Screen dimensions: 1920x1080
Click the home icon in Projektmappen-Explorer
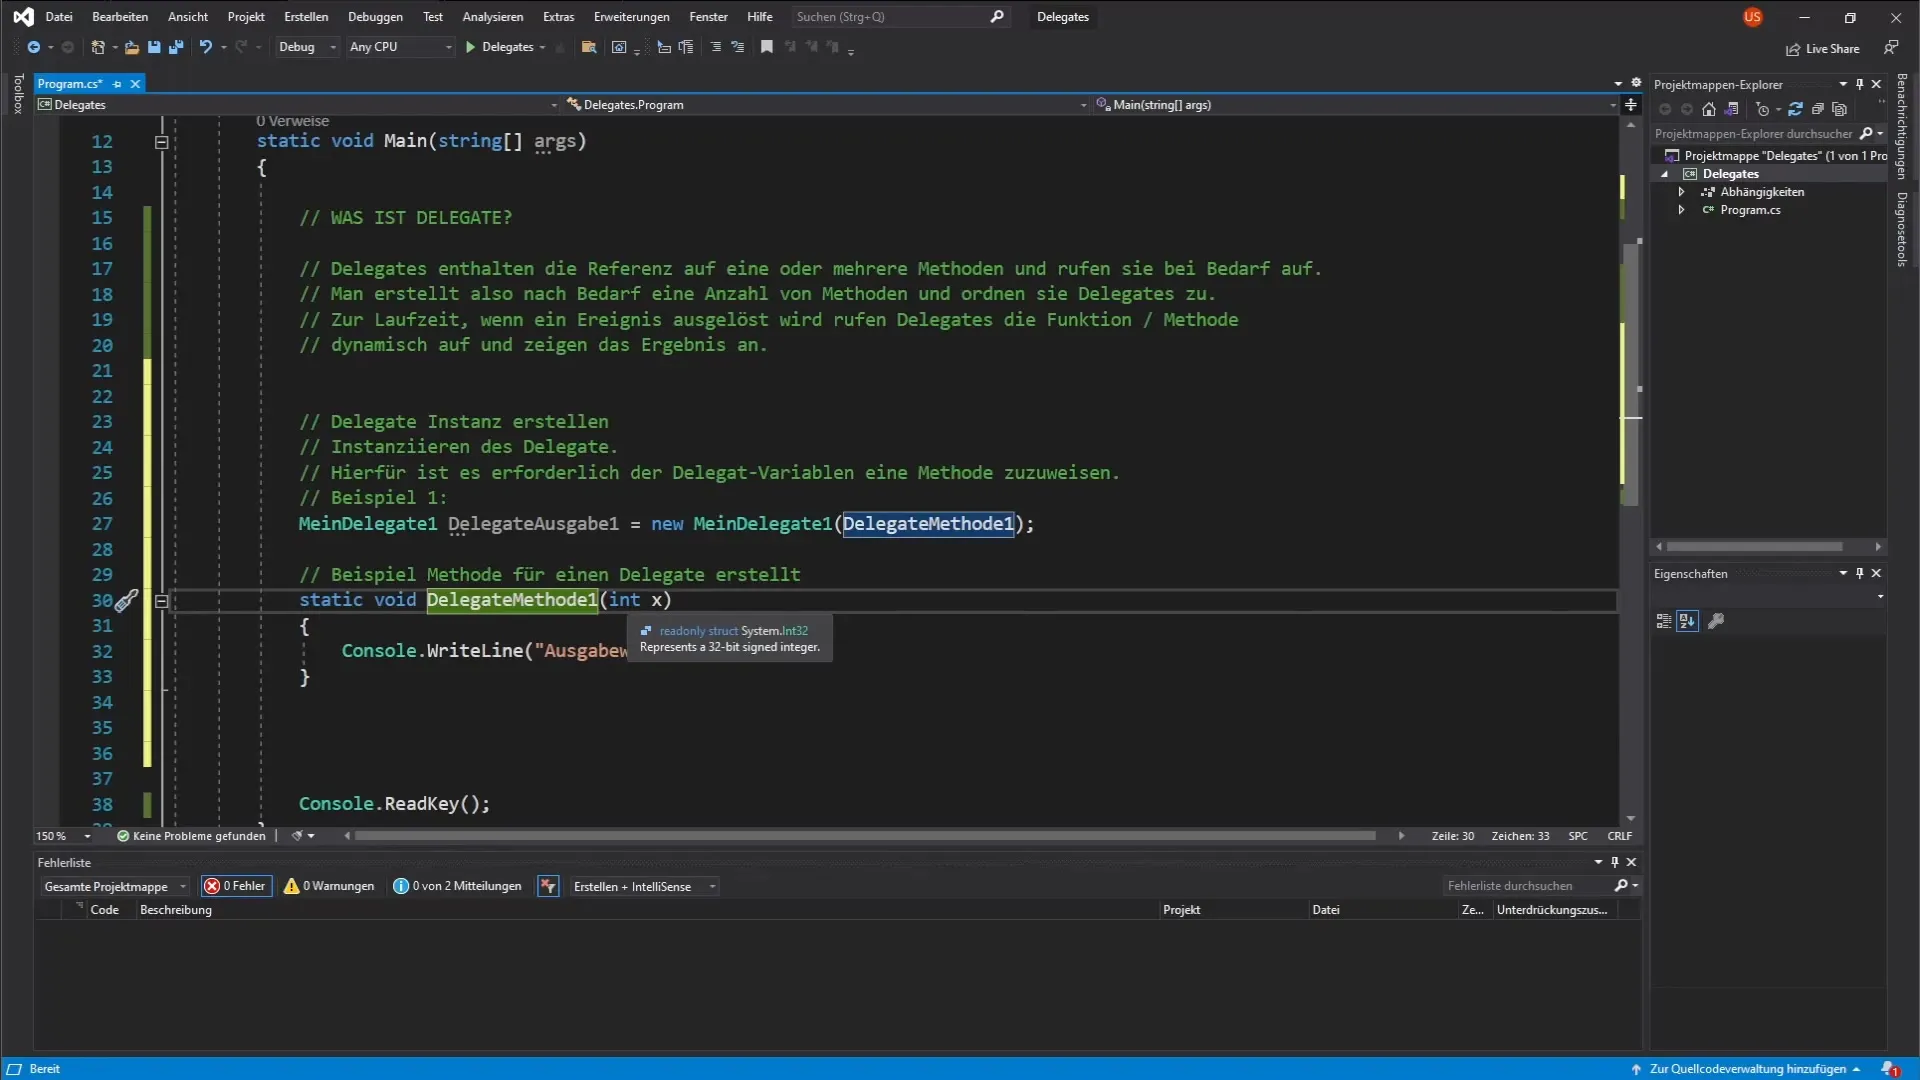(x=1709, y=109)
